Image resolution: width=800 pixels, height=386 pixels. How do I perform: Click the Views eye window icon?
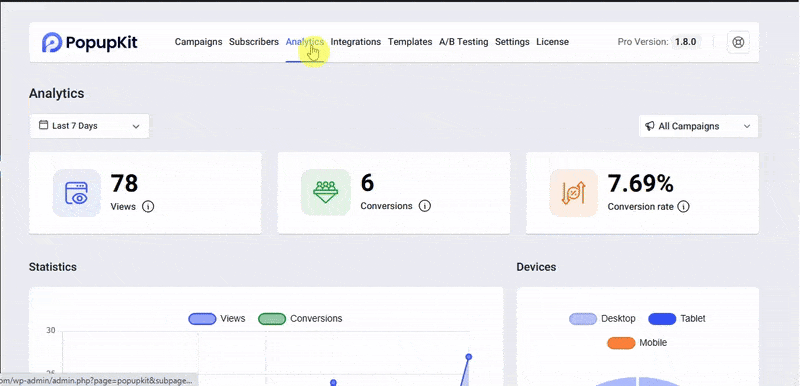pos(77,193)
